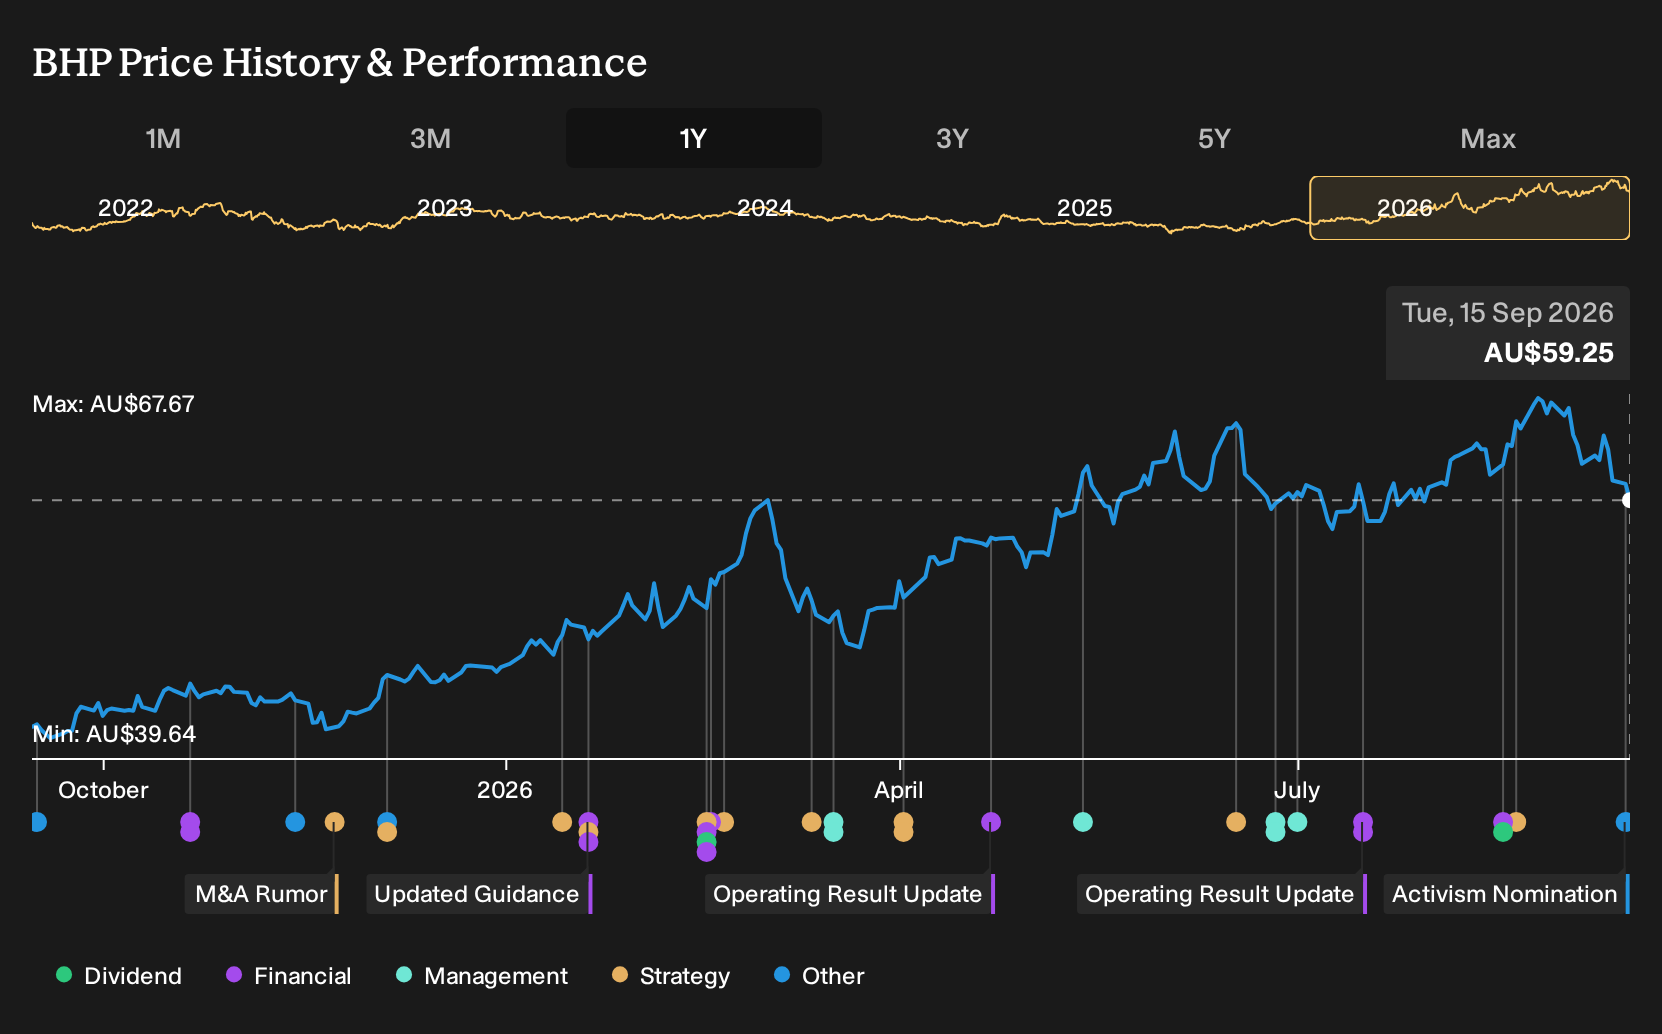1662x1034 pixels.
Task: Click the August orange Strategy event dot
Action: click(x=1518, y=822)
